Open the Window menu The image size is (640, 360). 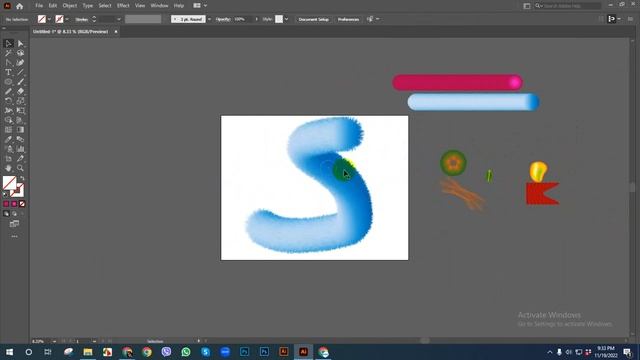click(159, 6)
